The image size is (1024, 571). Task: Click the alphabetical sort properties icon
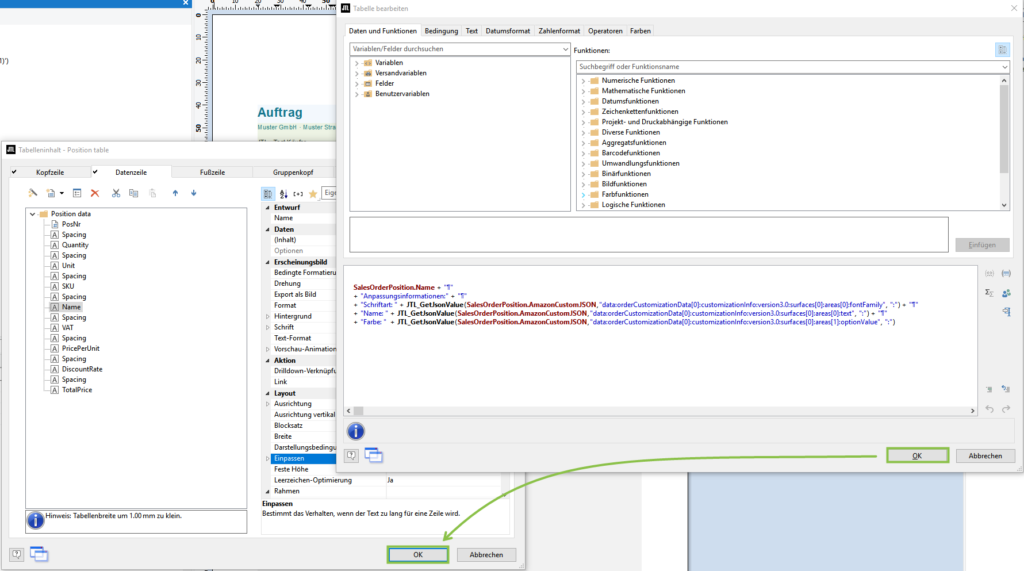[283, 194]
